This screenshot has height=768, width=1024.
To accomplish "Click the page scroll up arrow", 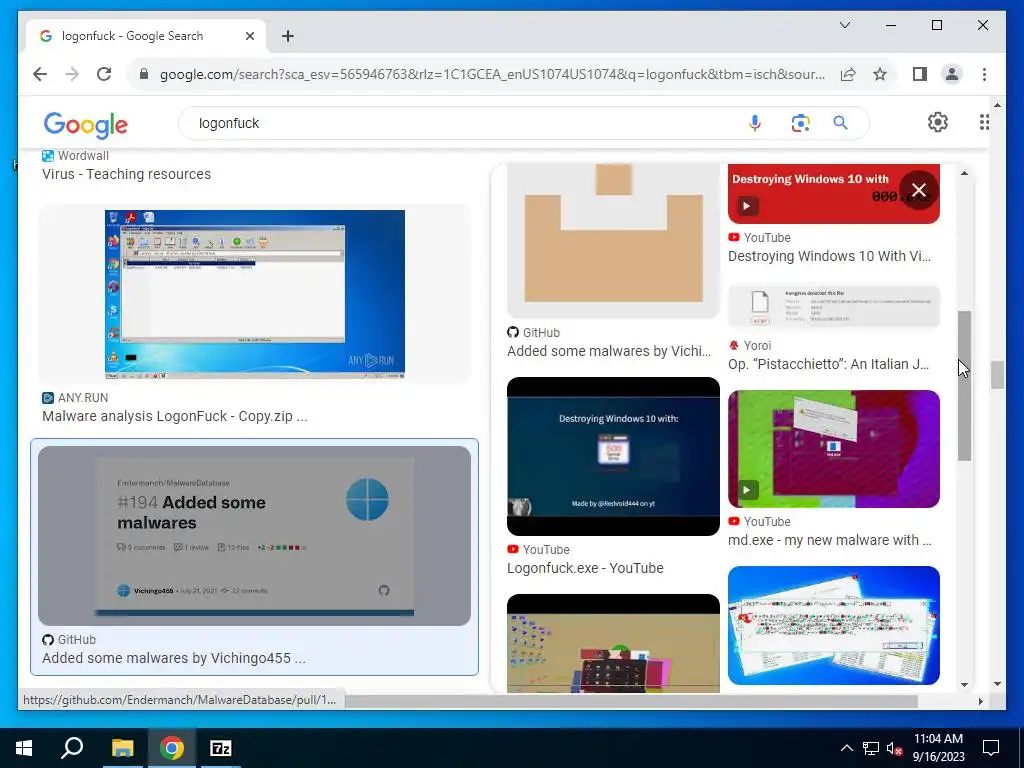I will click(997, 105).
